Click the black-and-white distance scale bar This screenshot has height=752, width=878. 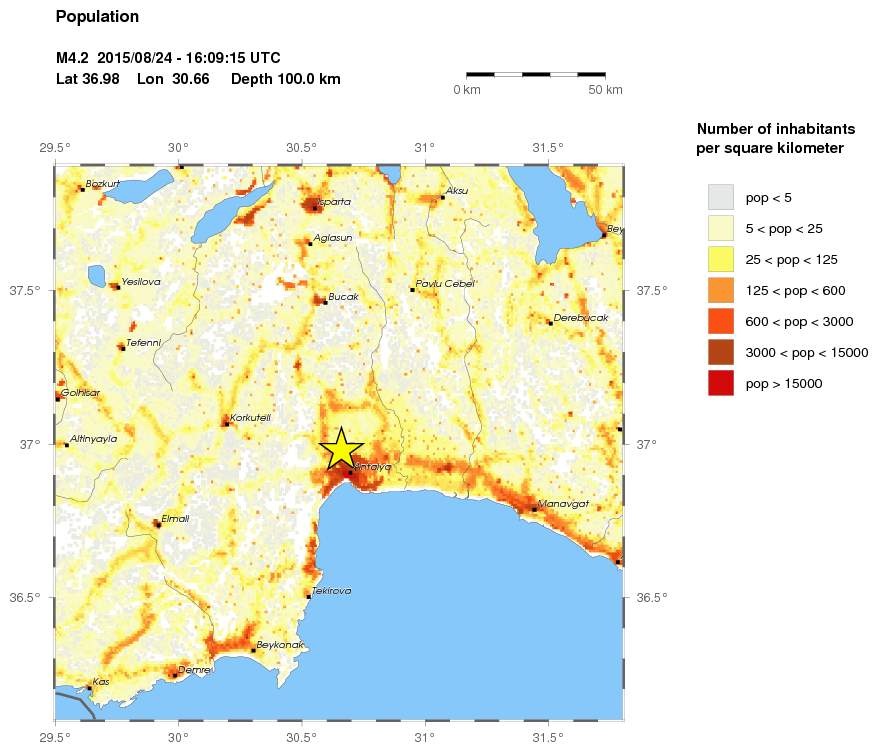point(536,74)
